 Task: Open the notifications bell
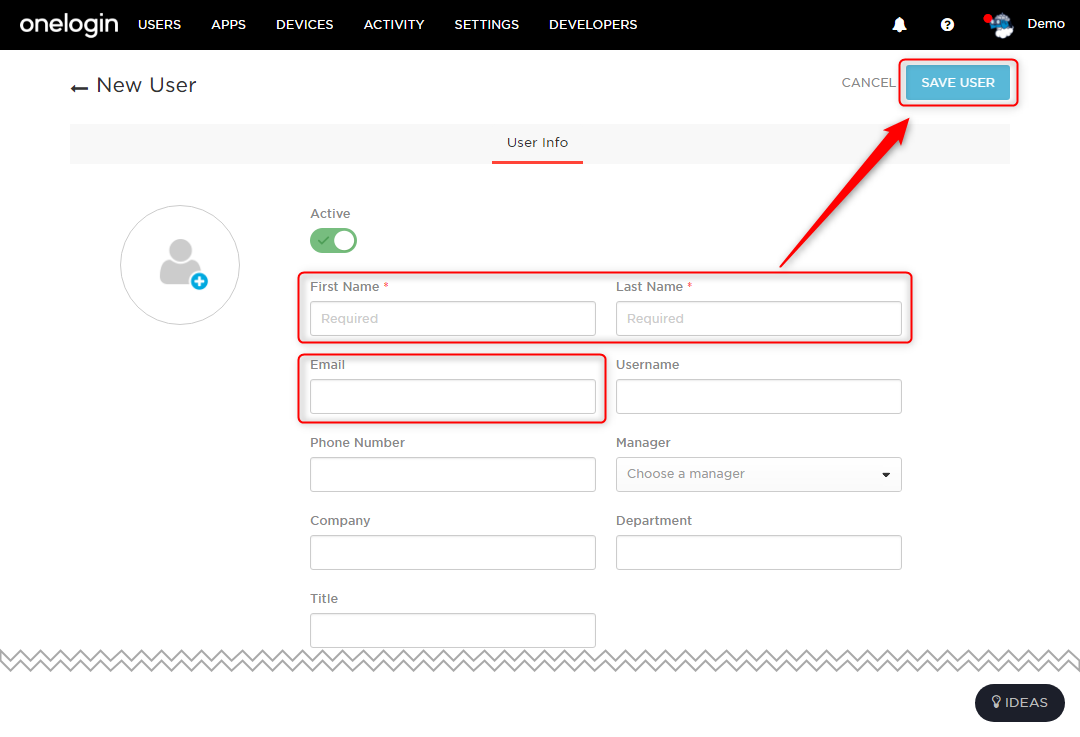pyautogui.click(x=899, y=25)
